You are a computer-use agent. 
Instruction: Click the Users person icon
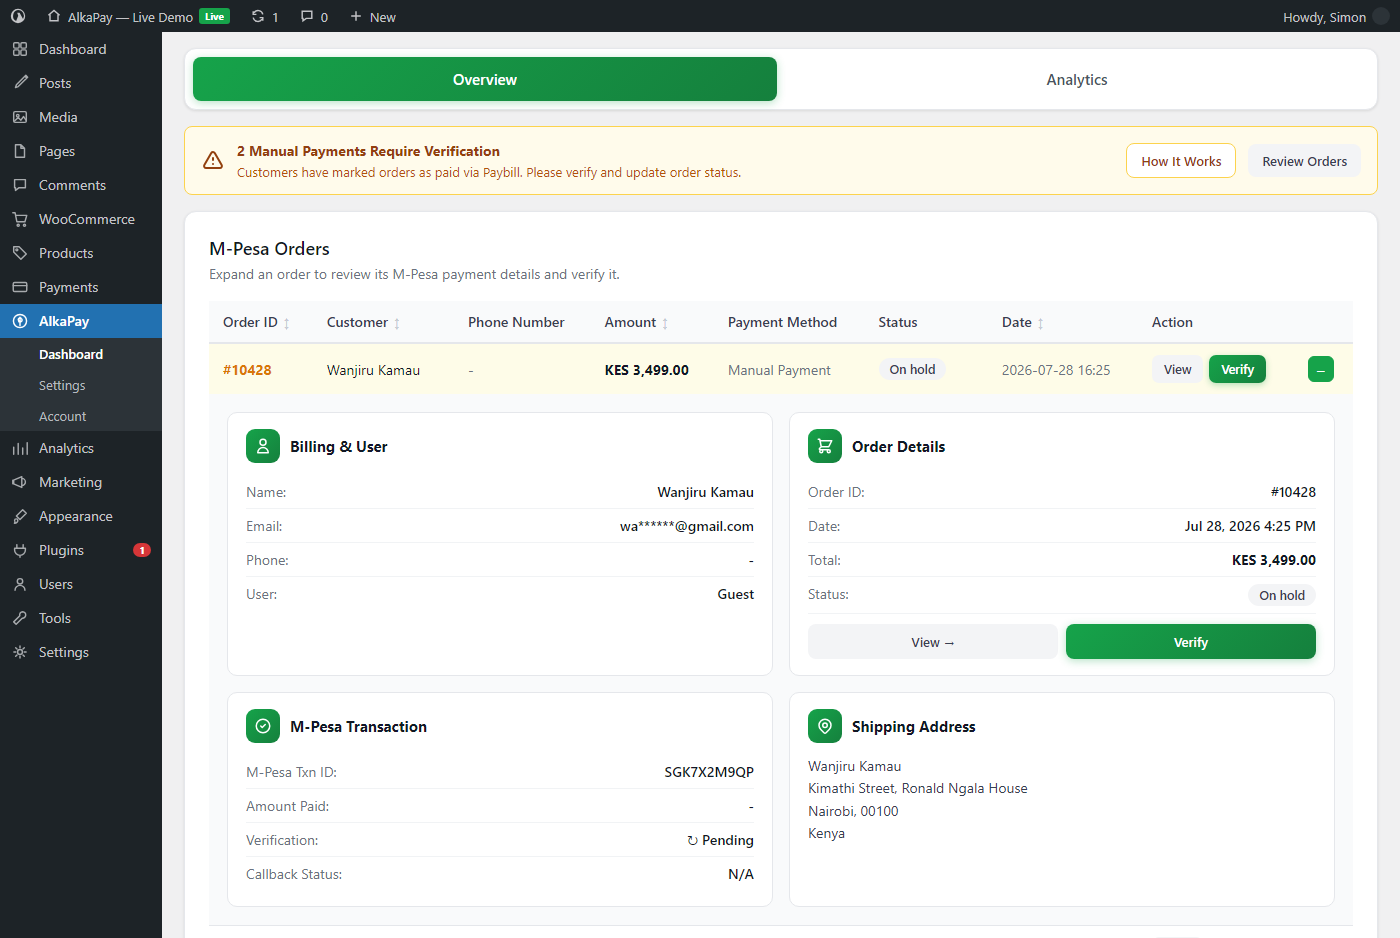click(20, 584)
